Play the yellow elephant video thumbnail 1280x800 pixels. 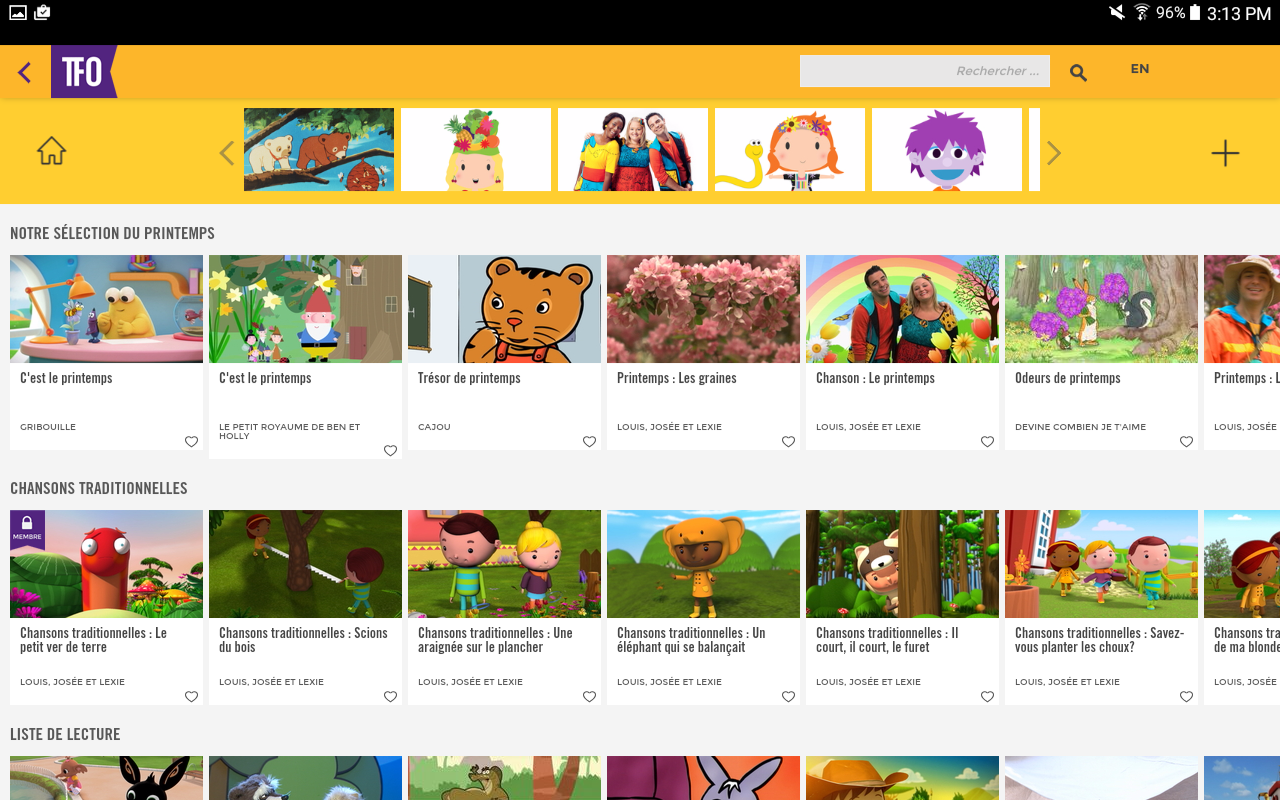point(703,564)
